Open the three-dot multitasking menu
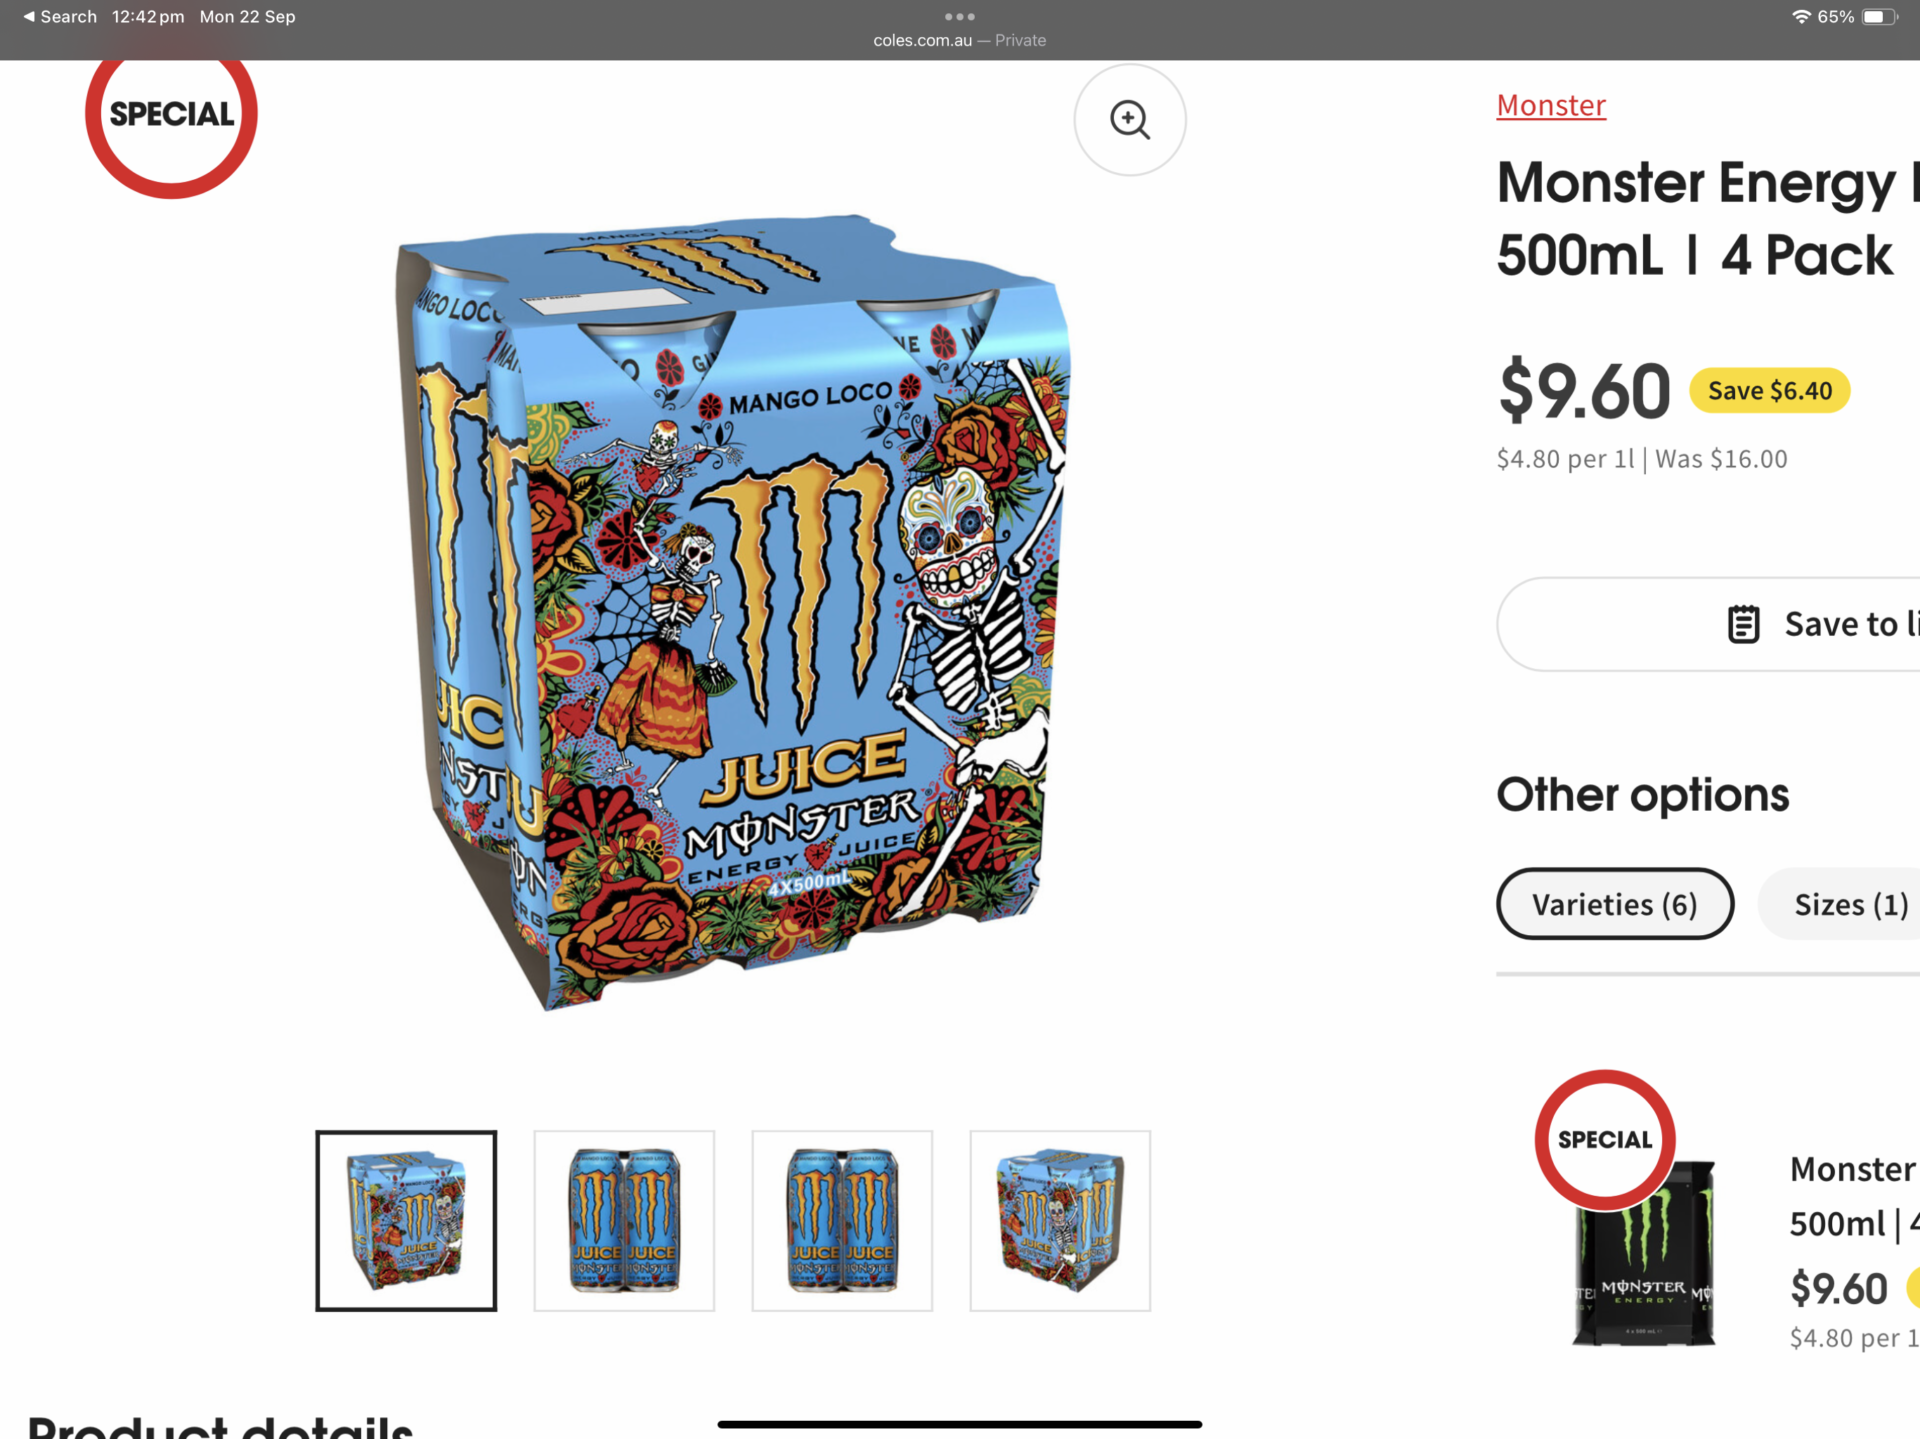The image size is (1920, 1439). tap(960, 16)
